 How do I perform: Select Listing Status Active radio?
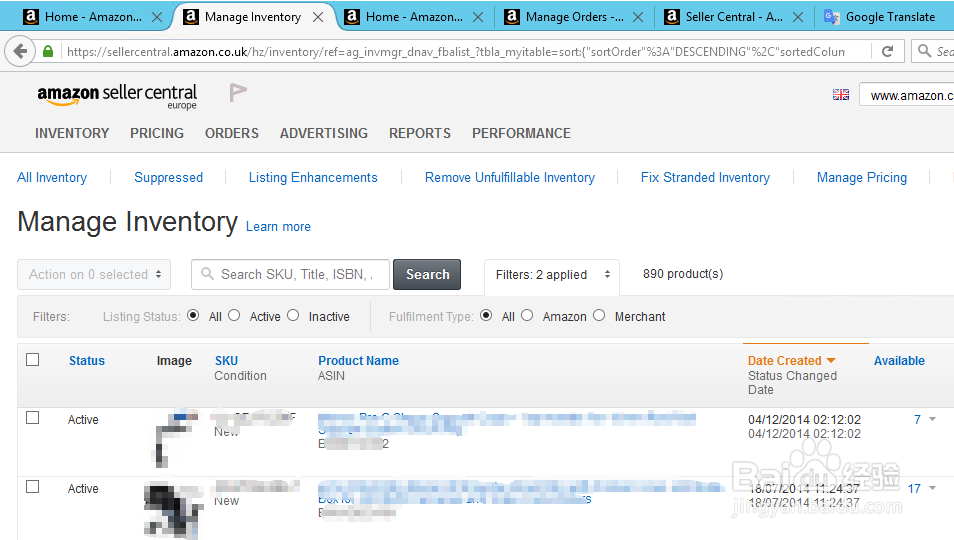[234, 316]
